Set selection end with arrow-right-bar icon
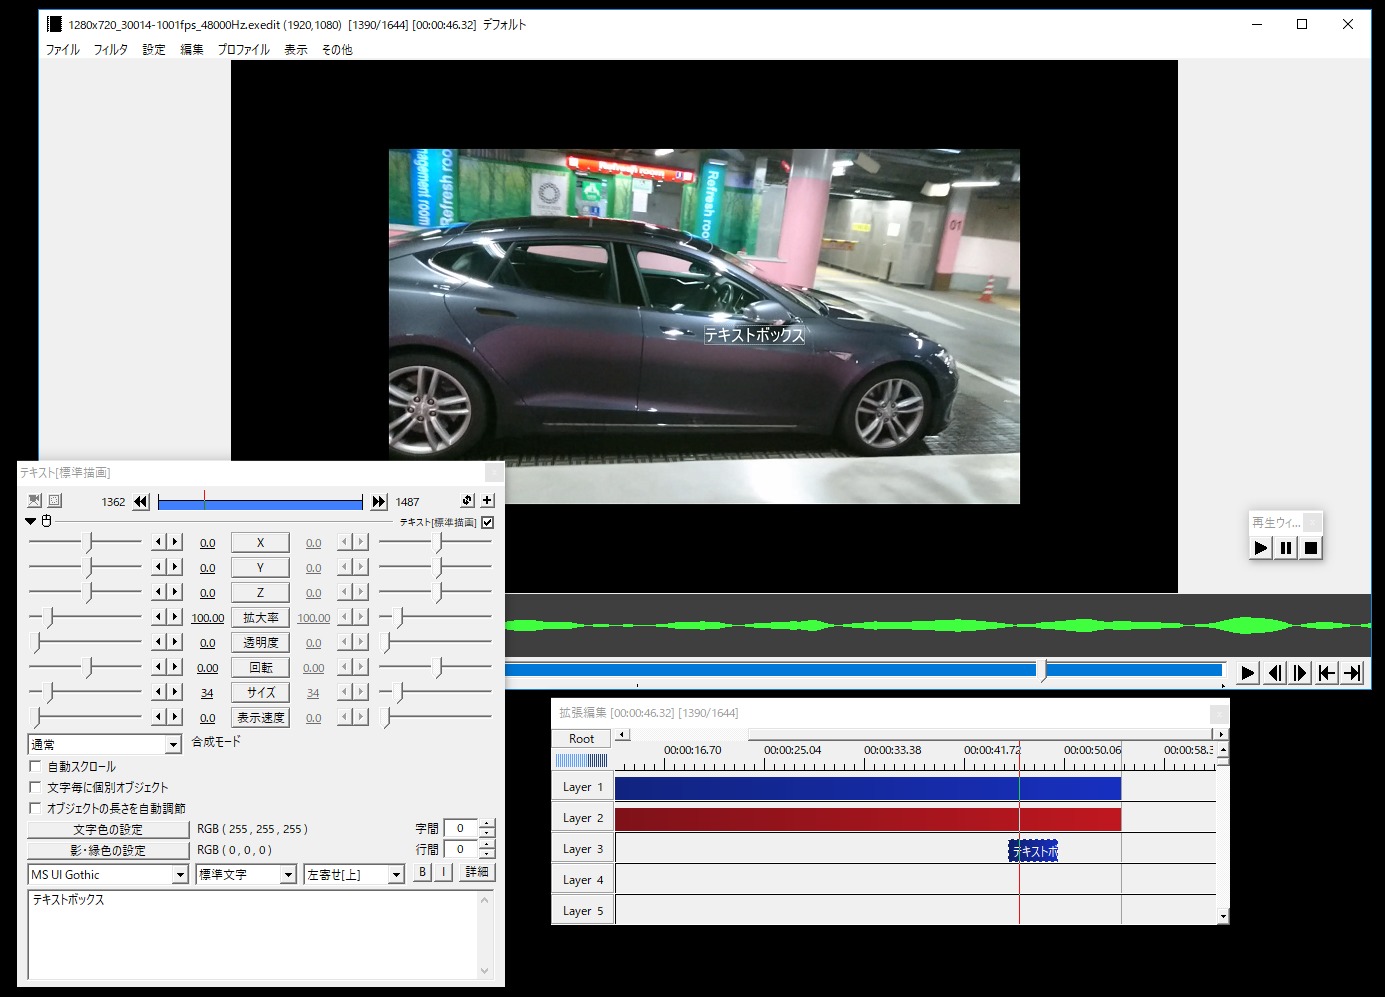This screenshot has width=1385, height=997. (1352, 673)
